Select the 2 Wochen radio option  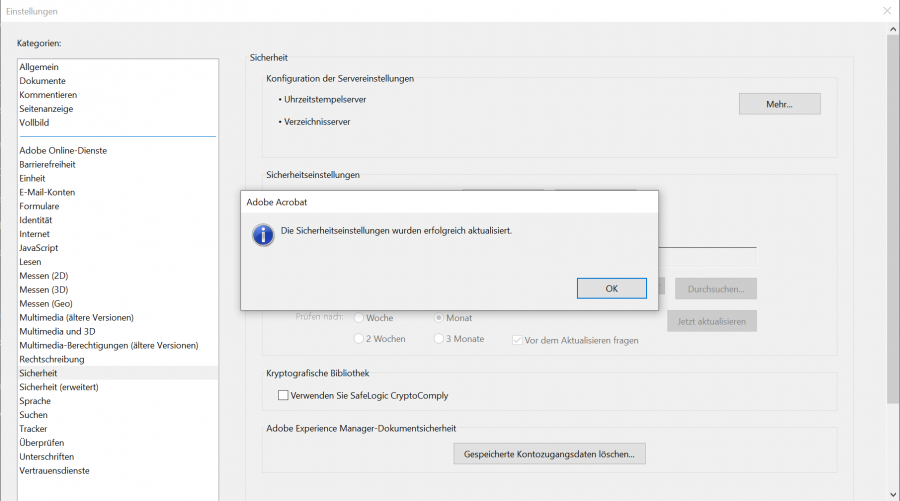[x=359, y=339]
